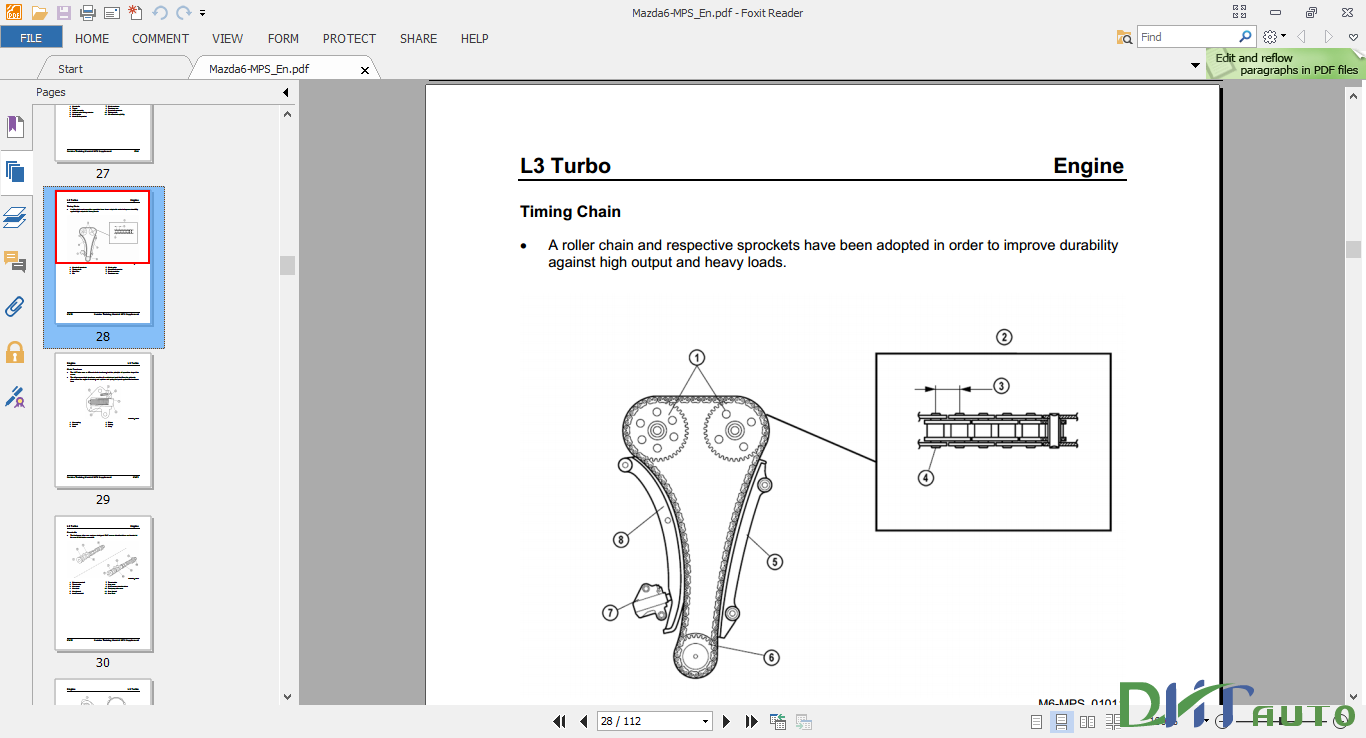Save the document using the floppy disk icon
This screenshot has height=738, width=1366.
[64, 13]
